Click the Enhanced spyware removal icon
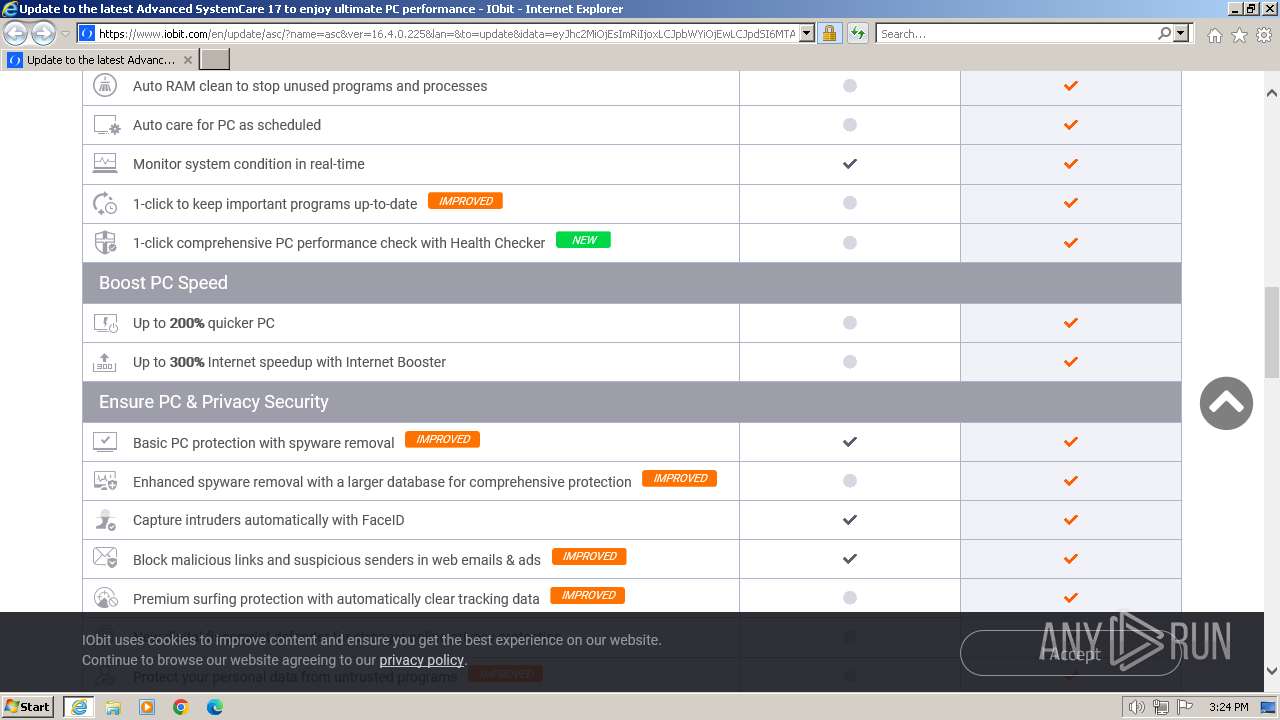The width and height of the screenshot is (1280, 720). pos(105,481)
